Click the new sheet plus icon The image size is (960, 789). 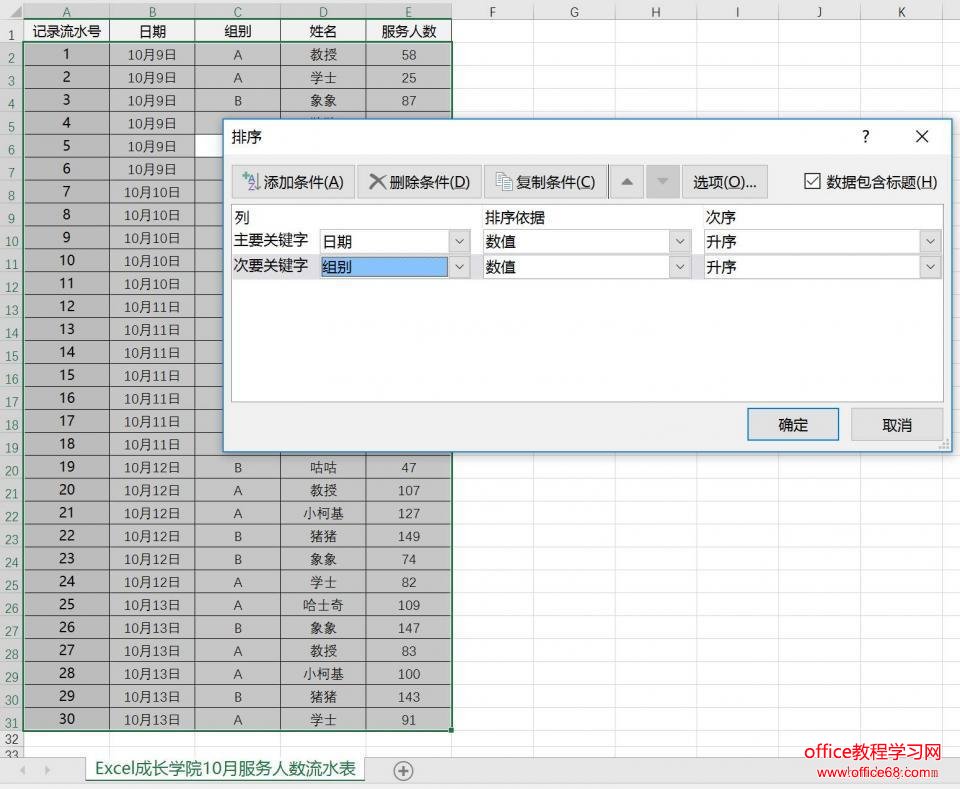click(x=400, y=770)
